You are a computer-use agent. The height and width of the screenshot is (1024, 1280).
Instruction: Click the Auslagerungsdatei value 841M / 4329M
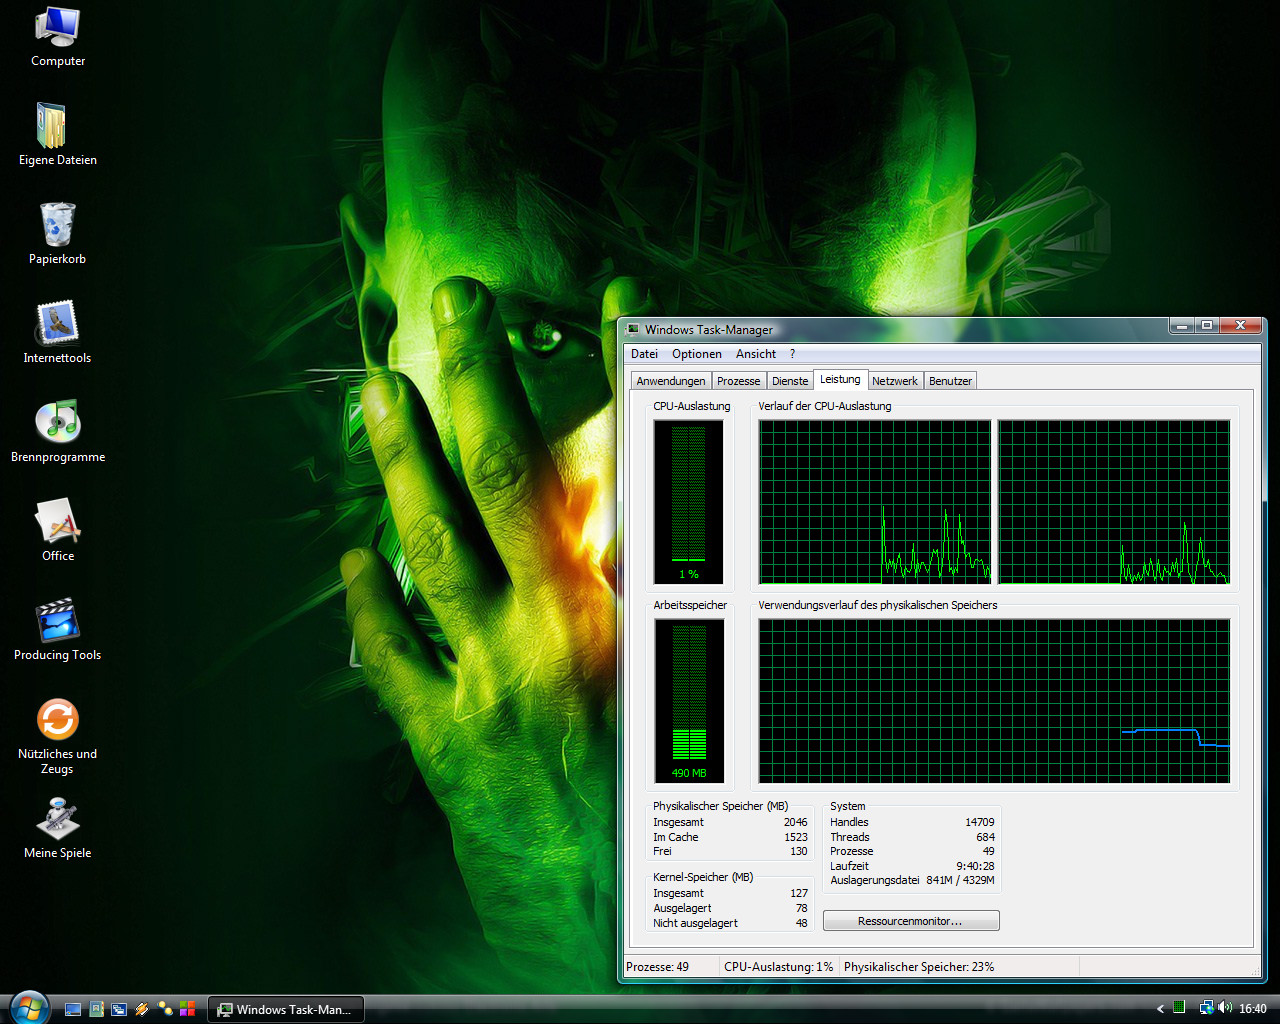(x=960, y=880)
